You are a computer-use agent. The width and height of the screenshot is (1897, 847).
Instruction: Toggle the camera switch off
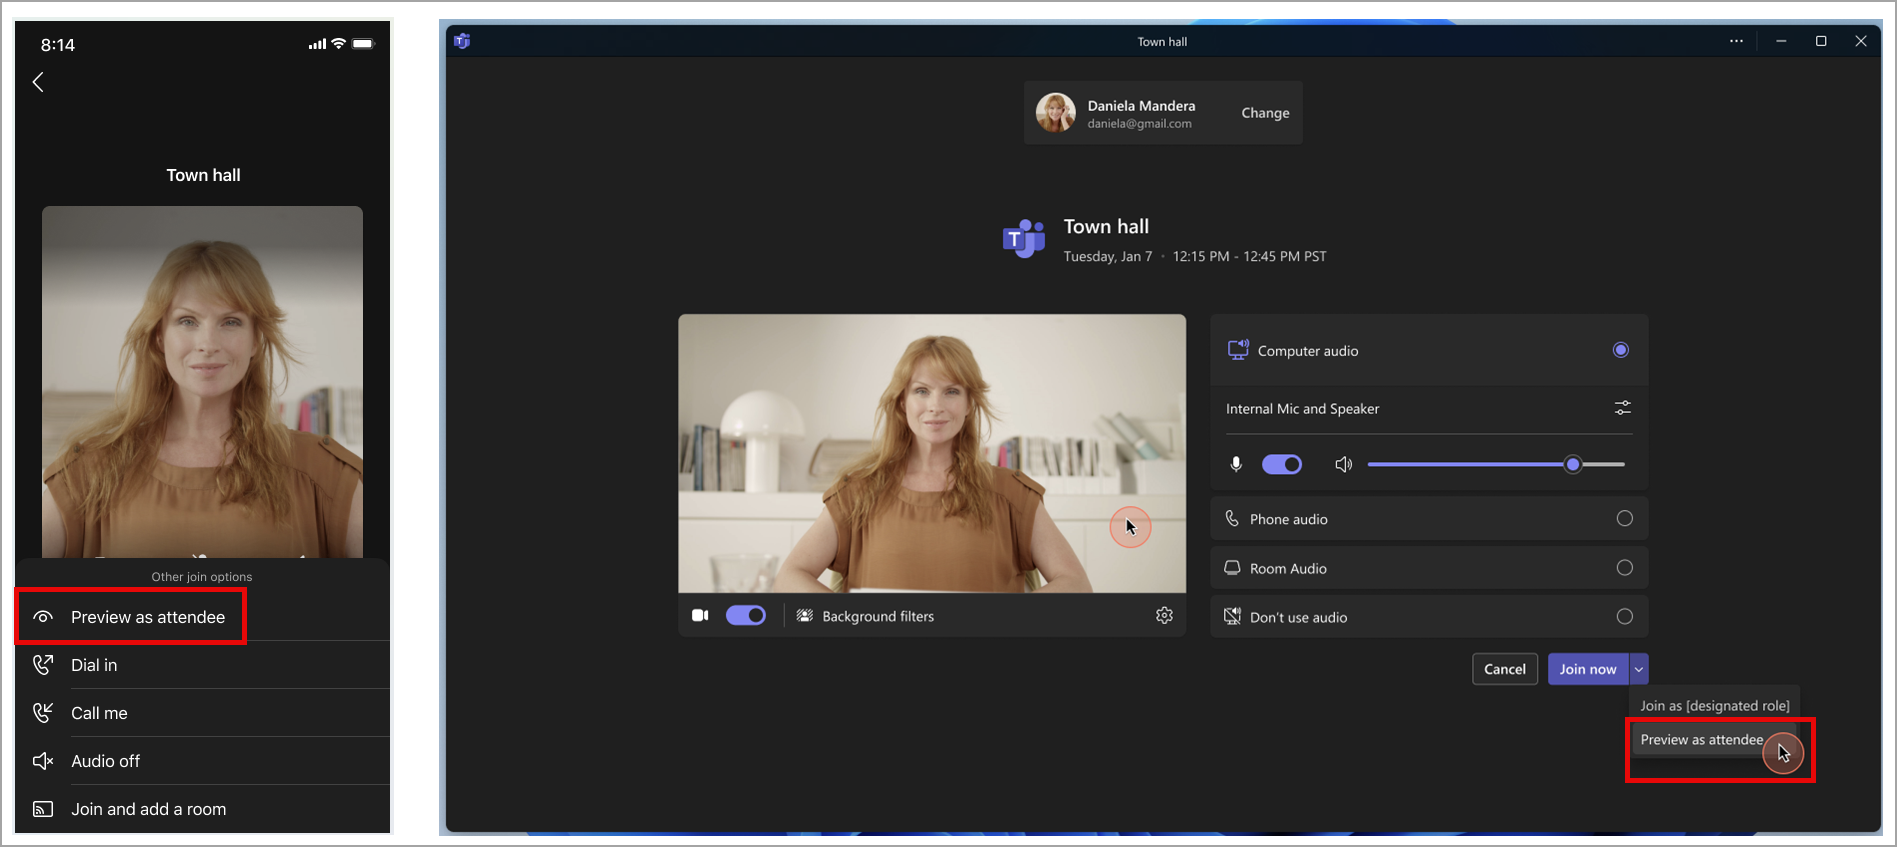point(745,615)
